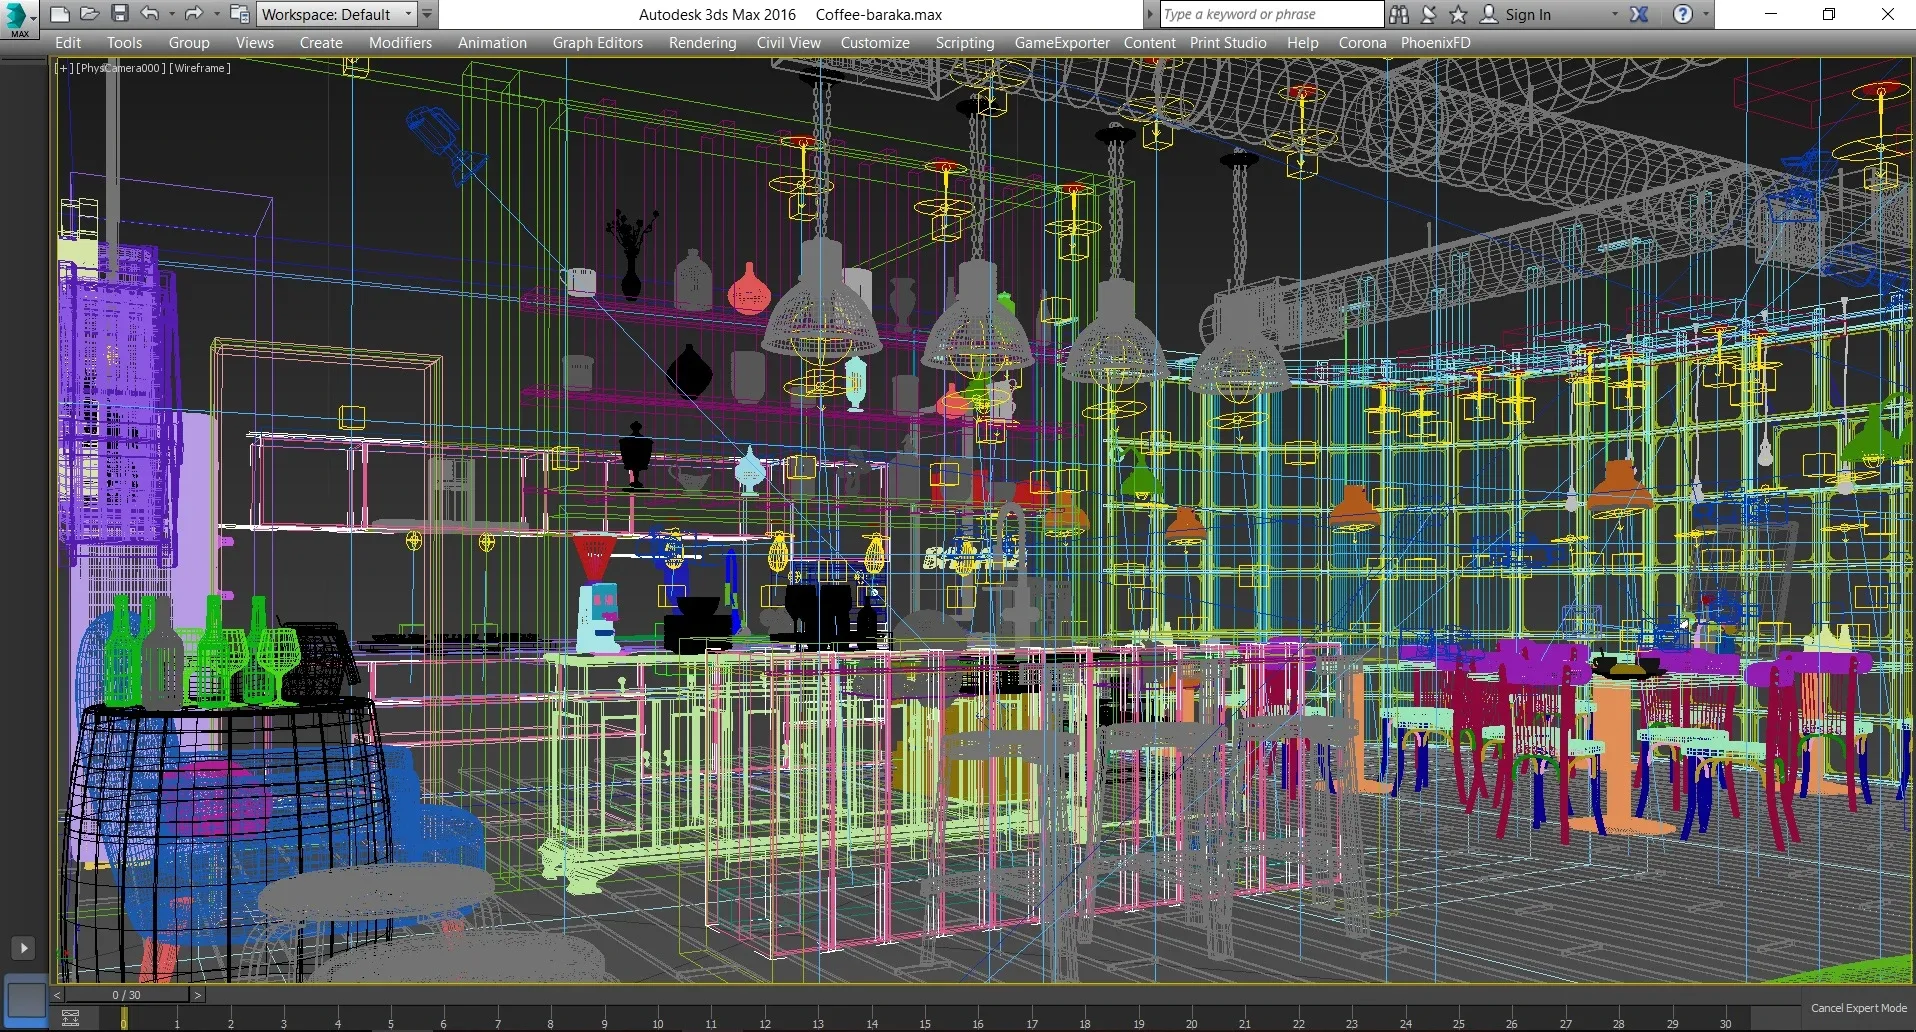
Task: Open the Wireframe viewport shading menu
Action: pyautogui.click(x=200, y=68)
